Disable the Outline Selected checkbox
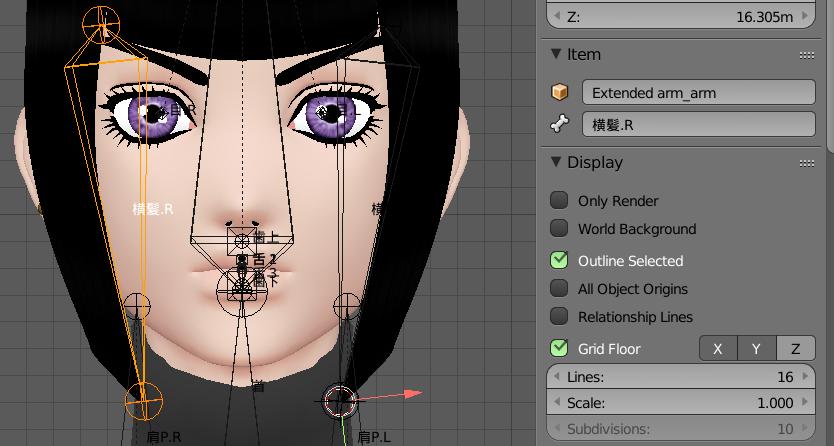The width and height of the screenshot is (834, 446). tap(559, 260)
